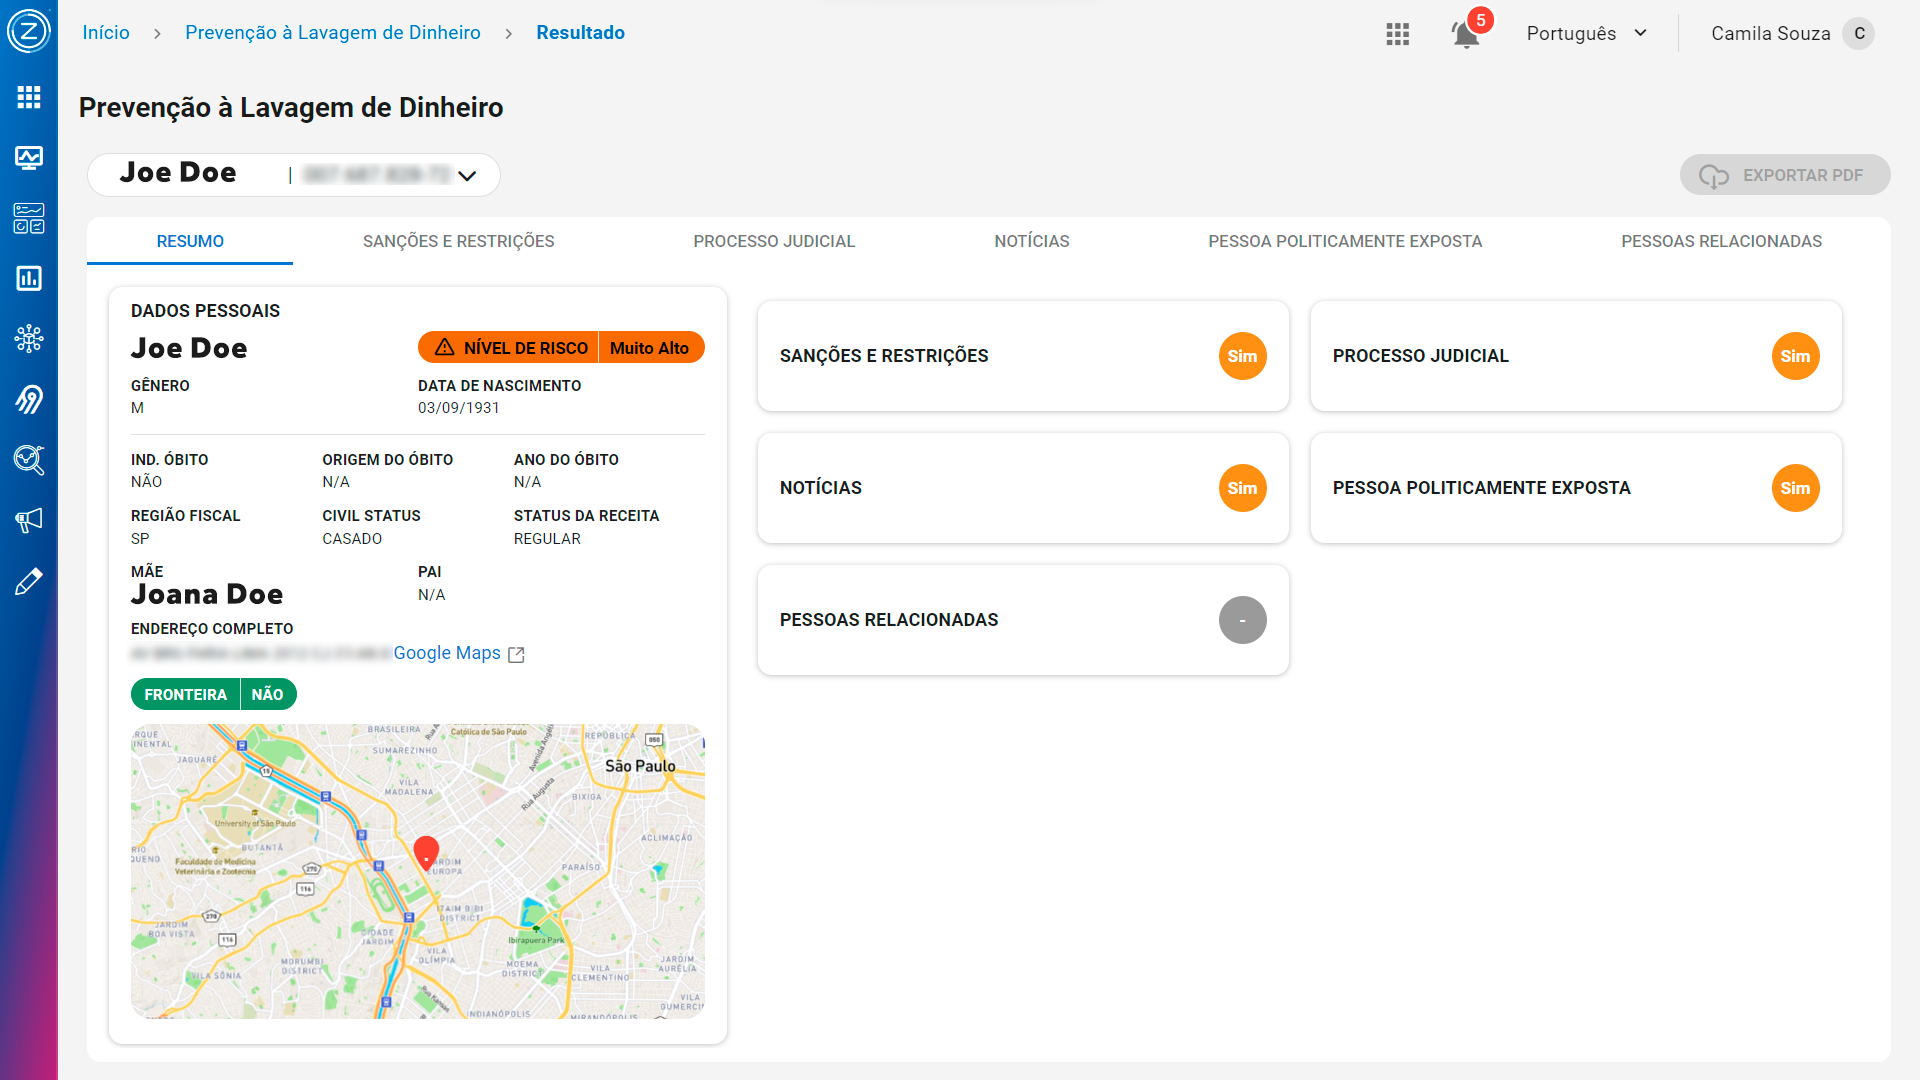Go to Início breadcrumb

106,33
